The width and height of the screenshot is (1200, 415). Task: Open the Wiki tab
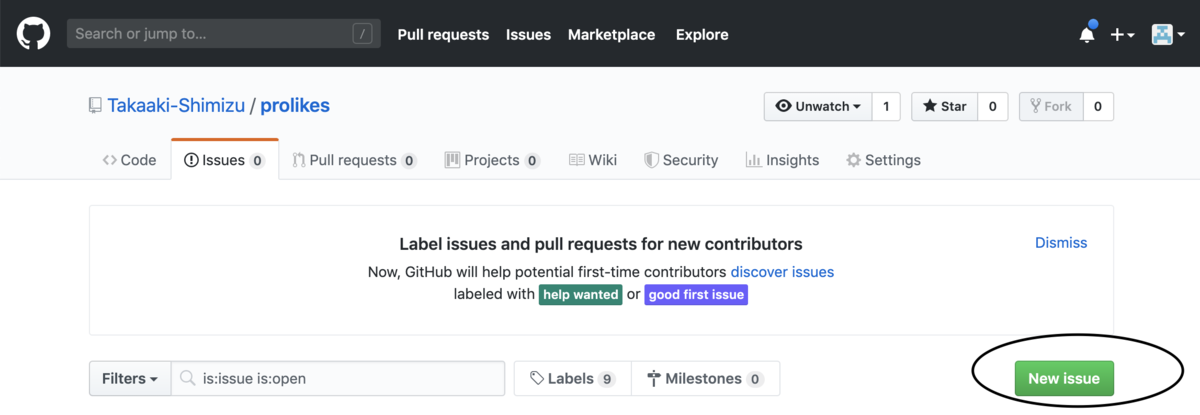coord(593,160)
